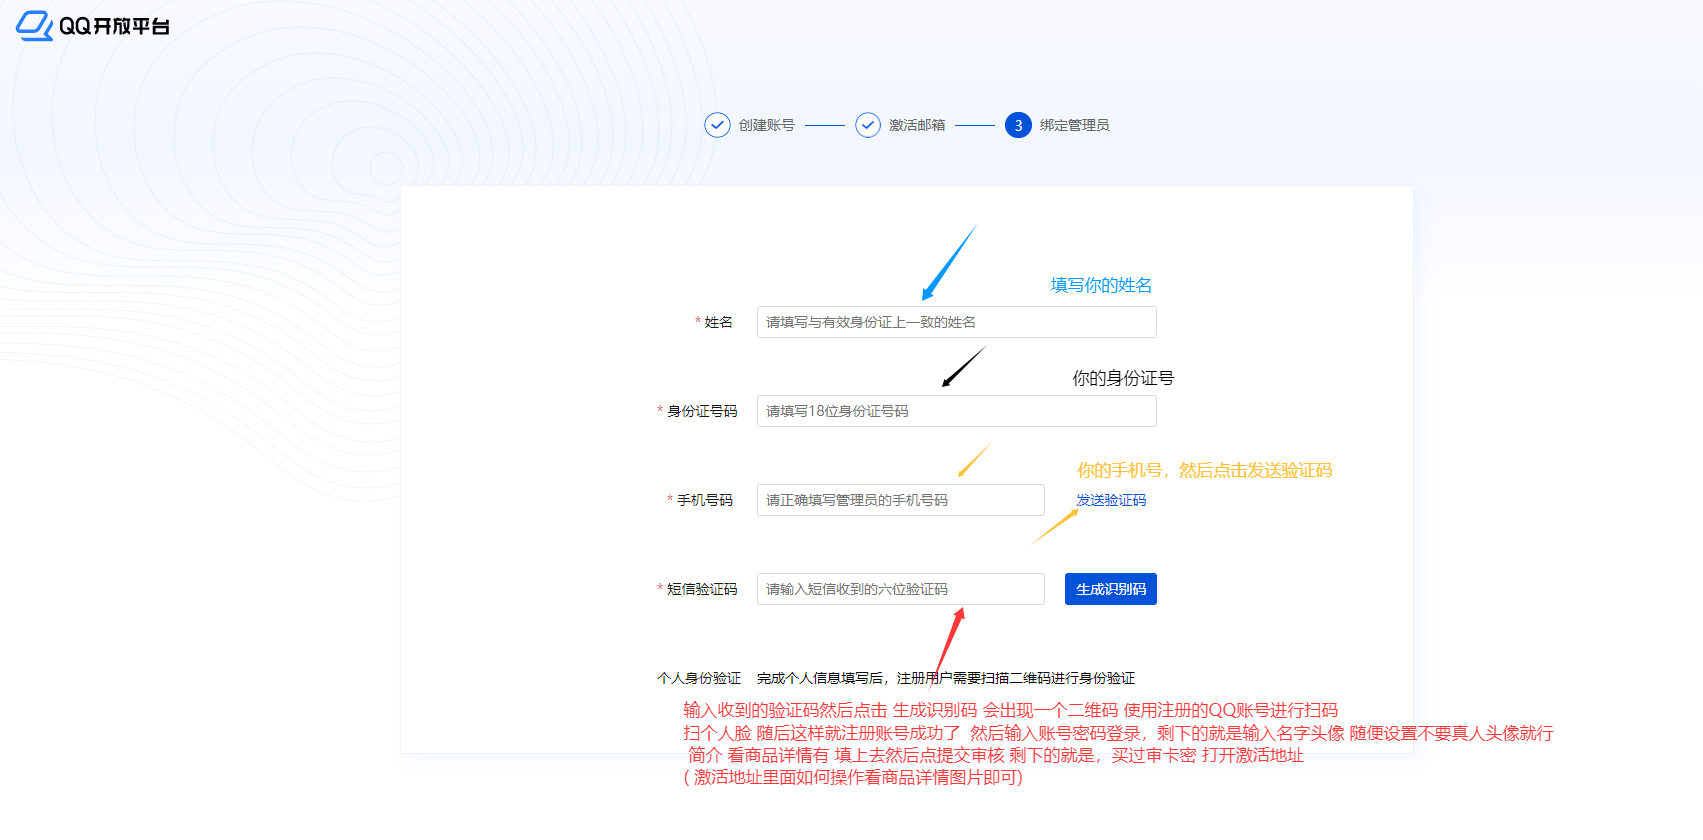Select the 激活邮箱 step label
Image resolution: width=1703 pixels, height=840 pixels.
point(917,125)
